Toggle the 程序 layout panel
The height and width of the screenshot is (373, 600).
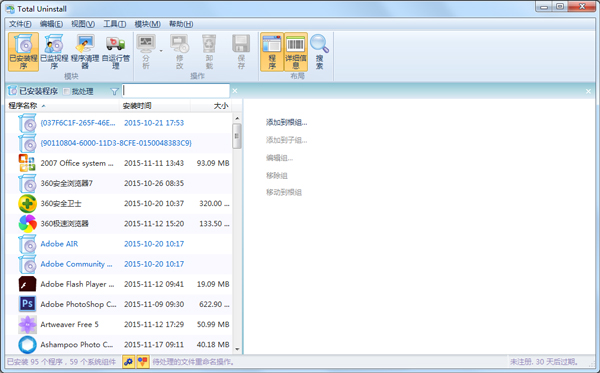click(x=272, y=52)
